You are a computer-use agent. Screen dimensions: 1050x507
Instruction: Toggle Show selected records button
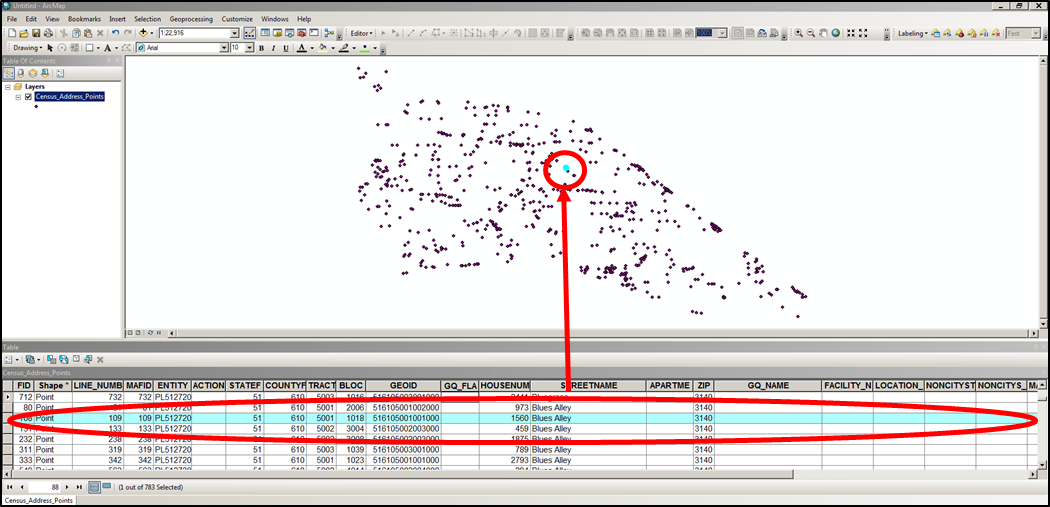(x=107, y=486)
